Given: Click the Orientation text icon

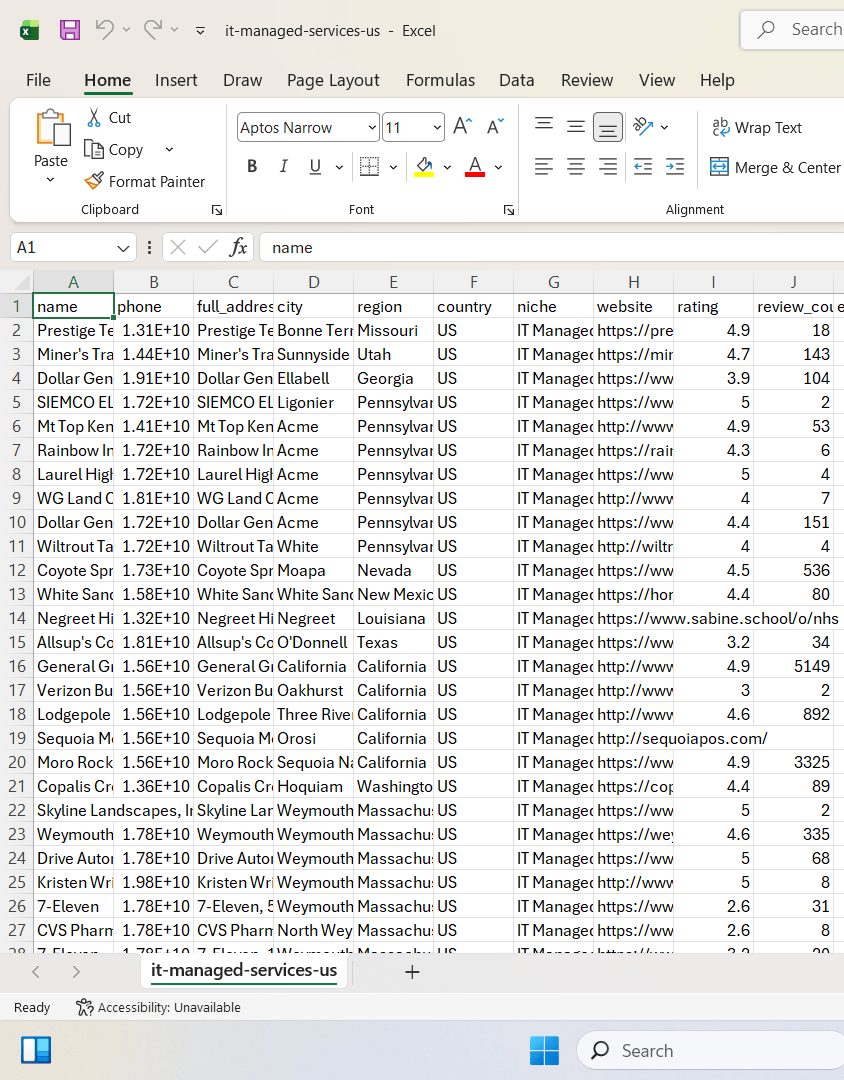Looking at the screenshot, I should click(x=643, y=126).
